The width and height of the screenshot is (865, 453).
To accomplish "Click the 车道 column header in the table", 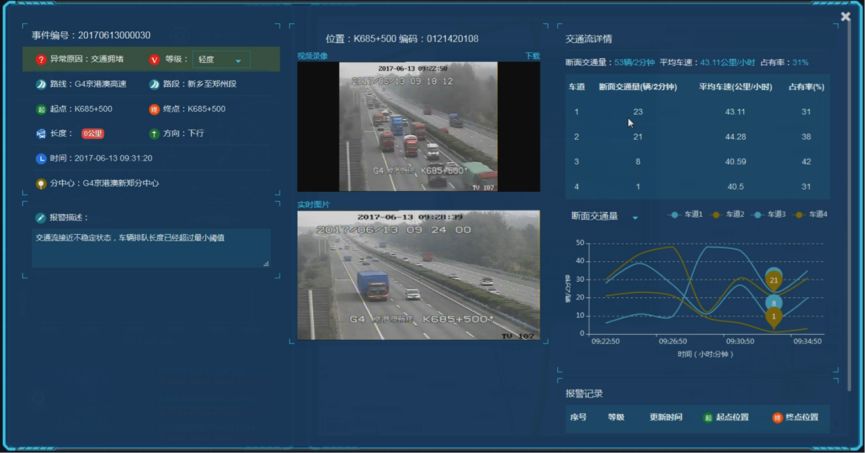I will (576, 87).
